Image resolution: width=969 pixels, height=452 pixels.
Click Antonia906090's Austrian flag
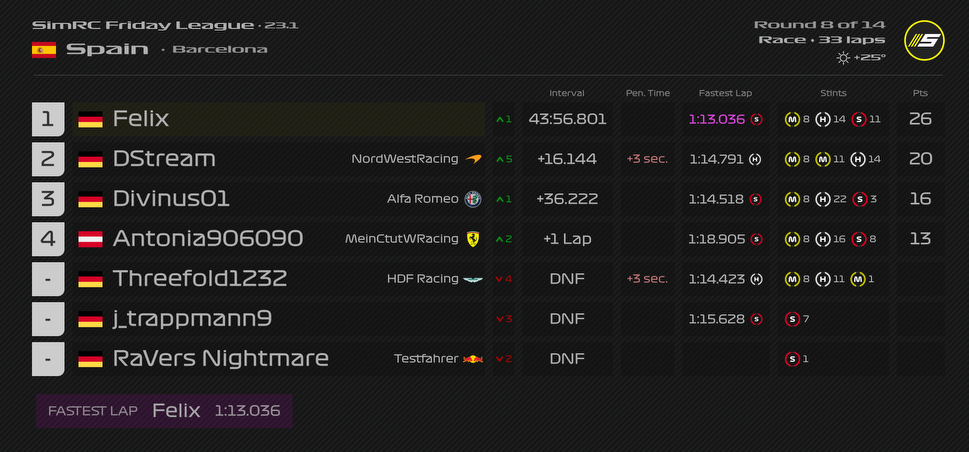(x=91, y=239)
